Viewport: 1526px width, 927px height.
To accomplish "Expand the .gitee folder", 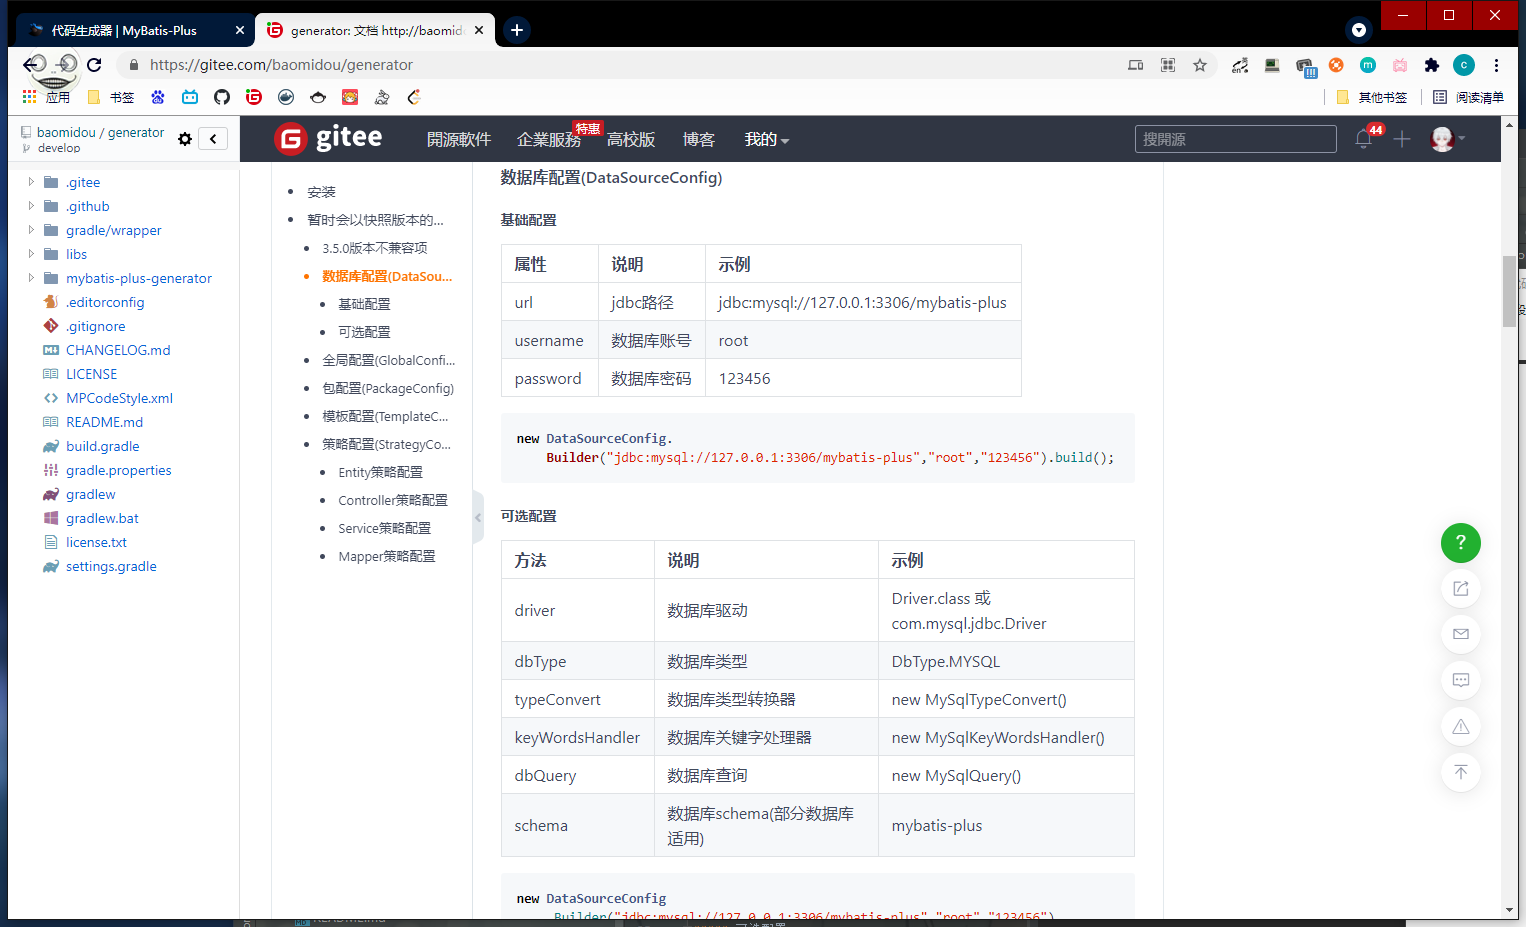I will pyautogui.click(x=31, y=182).
